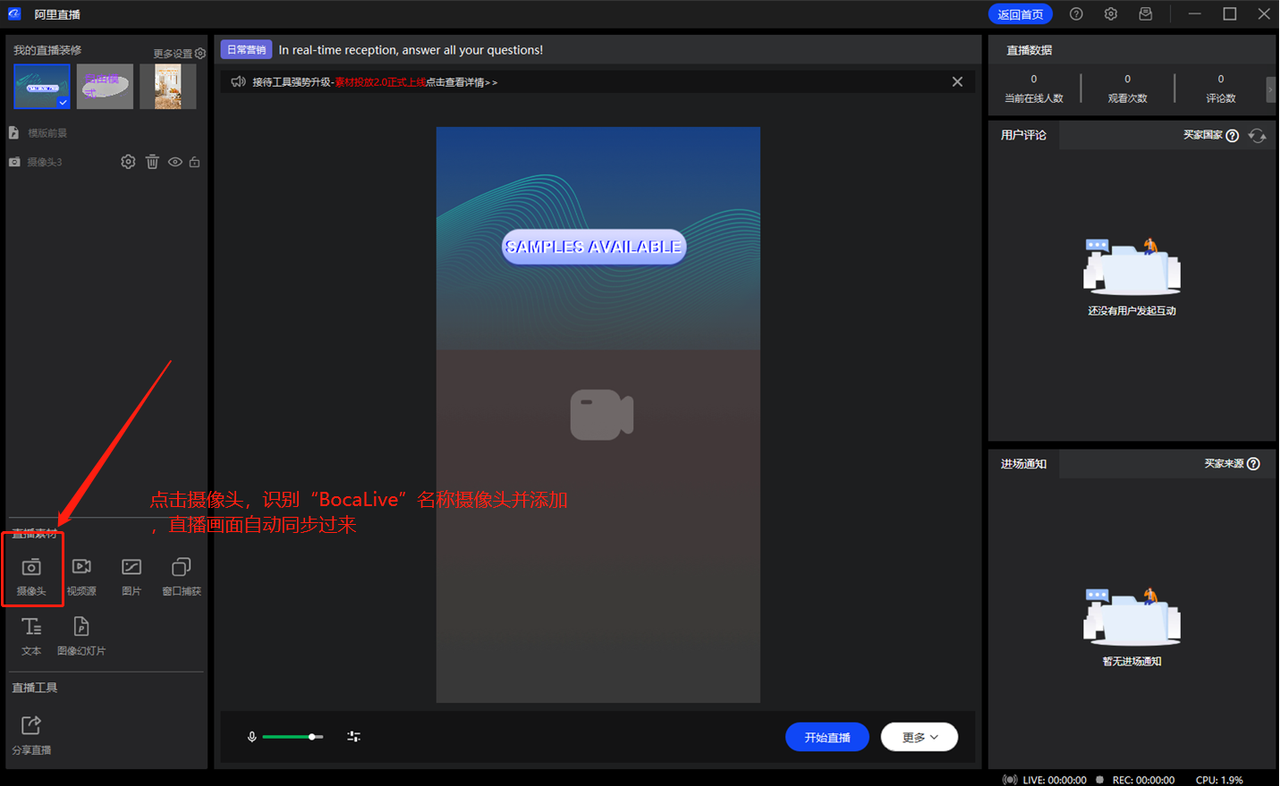Toggle visibility of the 摄像头3 layer
The image size is (1280, 786).
(175, 162)
